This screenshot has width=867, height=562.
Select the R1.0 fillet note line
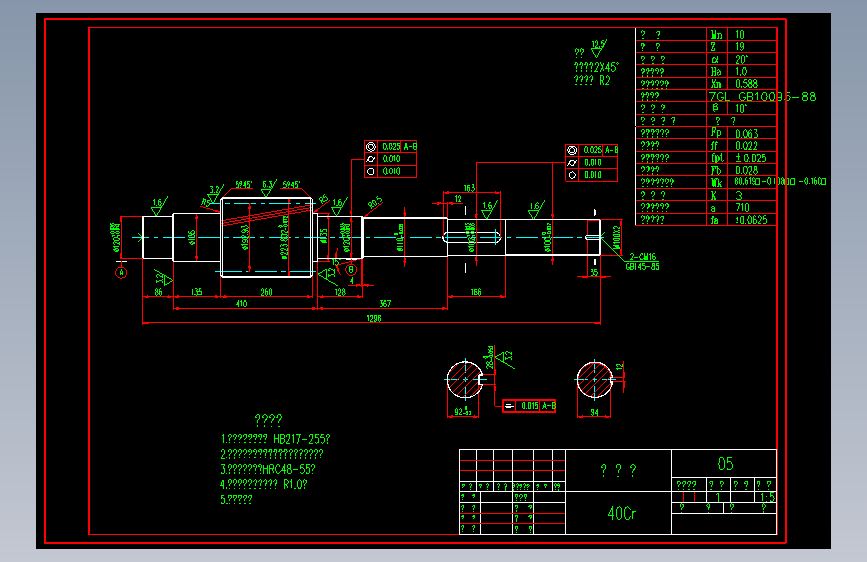click(264, 485)
